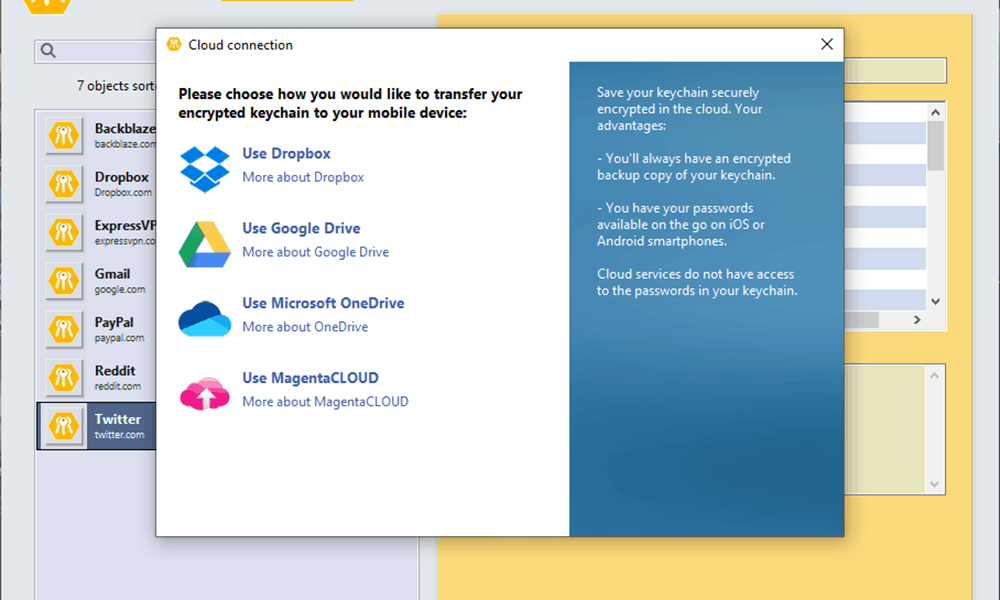
Task: Choose Use Microsoft OneDrive link
Action: click(x=323, y=303)
